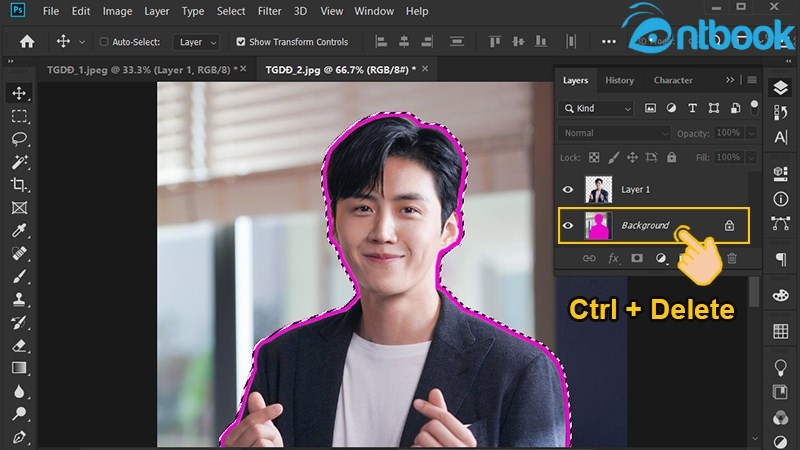This screenshot has height=450, width=800.
Task: Select the Rectangular Marquee tool
Action: click(19, 116)
